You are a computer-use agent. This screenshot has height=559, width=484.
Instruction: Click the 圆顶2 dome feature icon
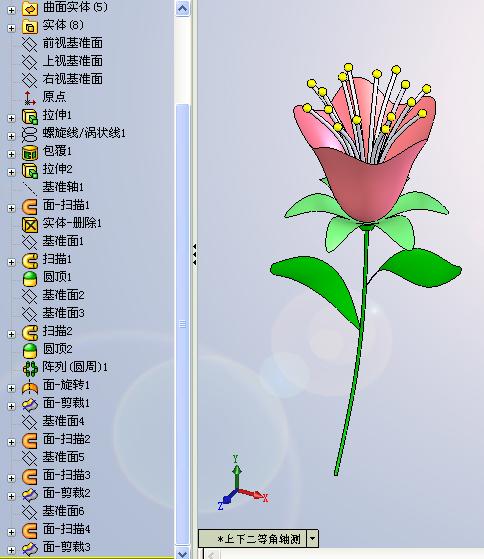30,350
